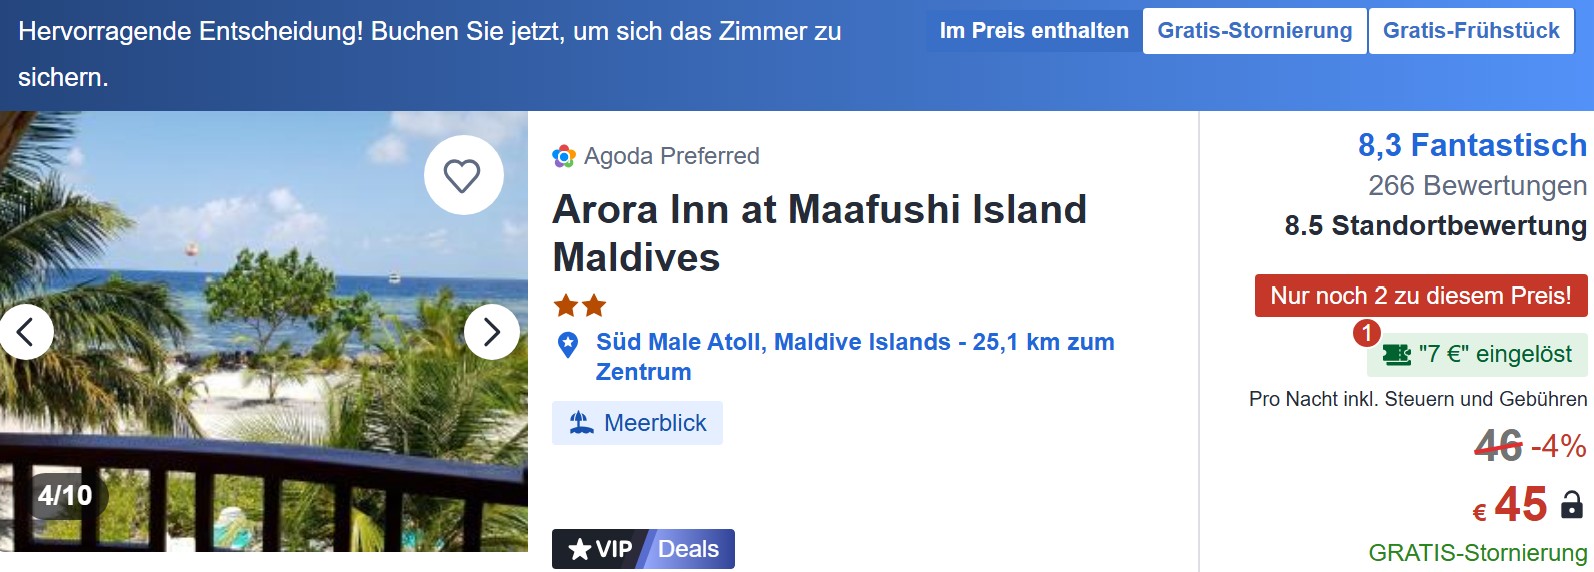Click the lock icon beside the price
The width and height of the screenshot is (1594, 572).
pos(1572,505)
